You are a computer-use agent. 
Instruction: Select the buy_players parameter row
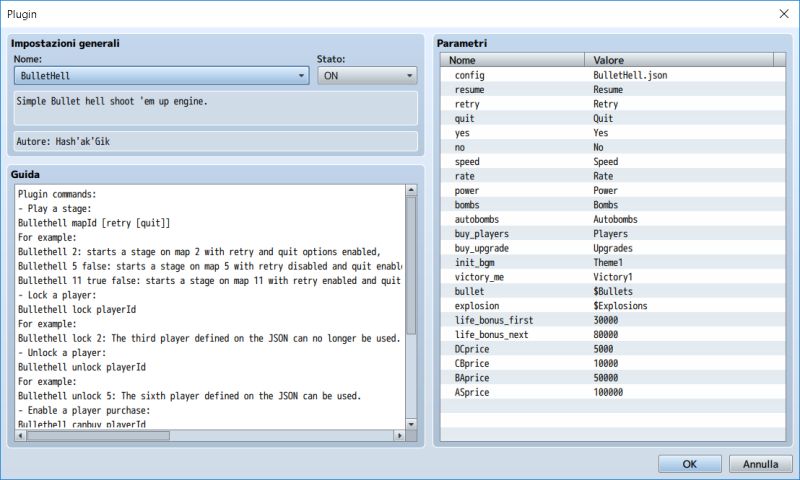[613, 233]
